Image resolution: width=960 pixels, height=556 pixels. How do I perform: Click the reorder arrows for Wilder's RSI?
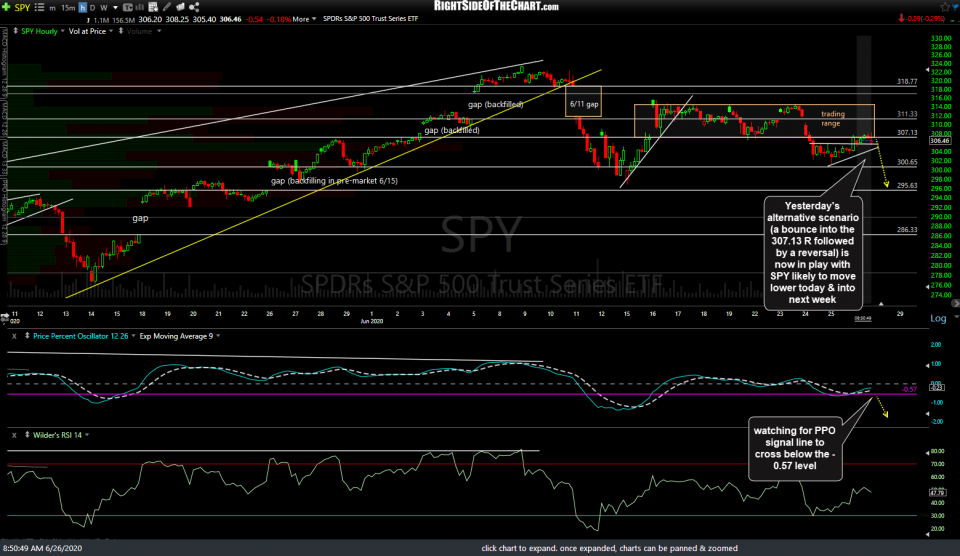tap(27, 435)
